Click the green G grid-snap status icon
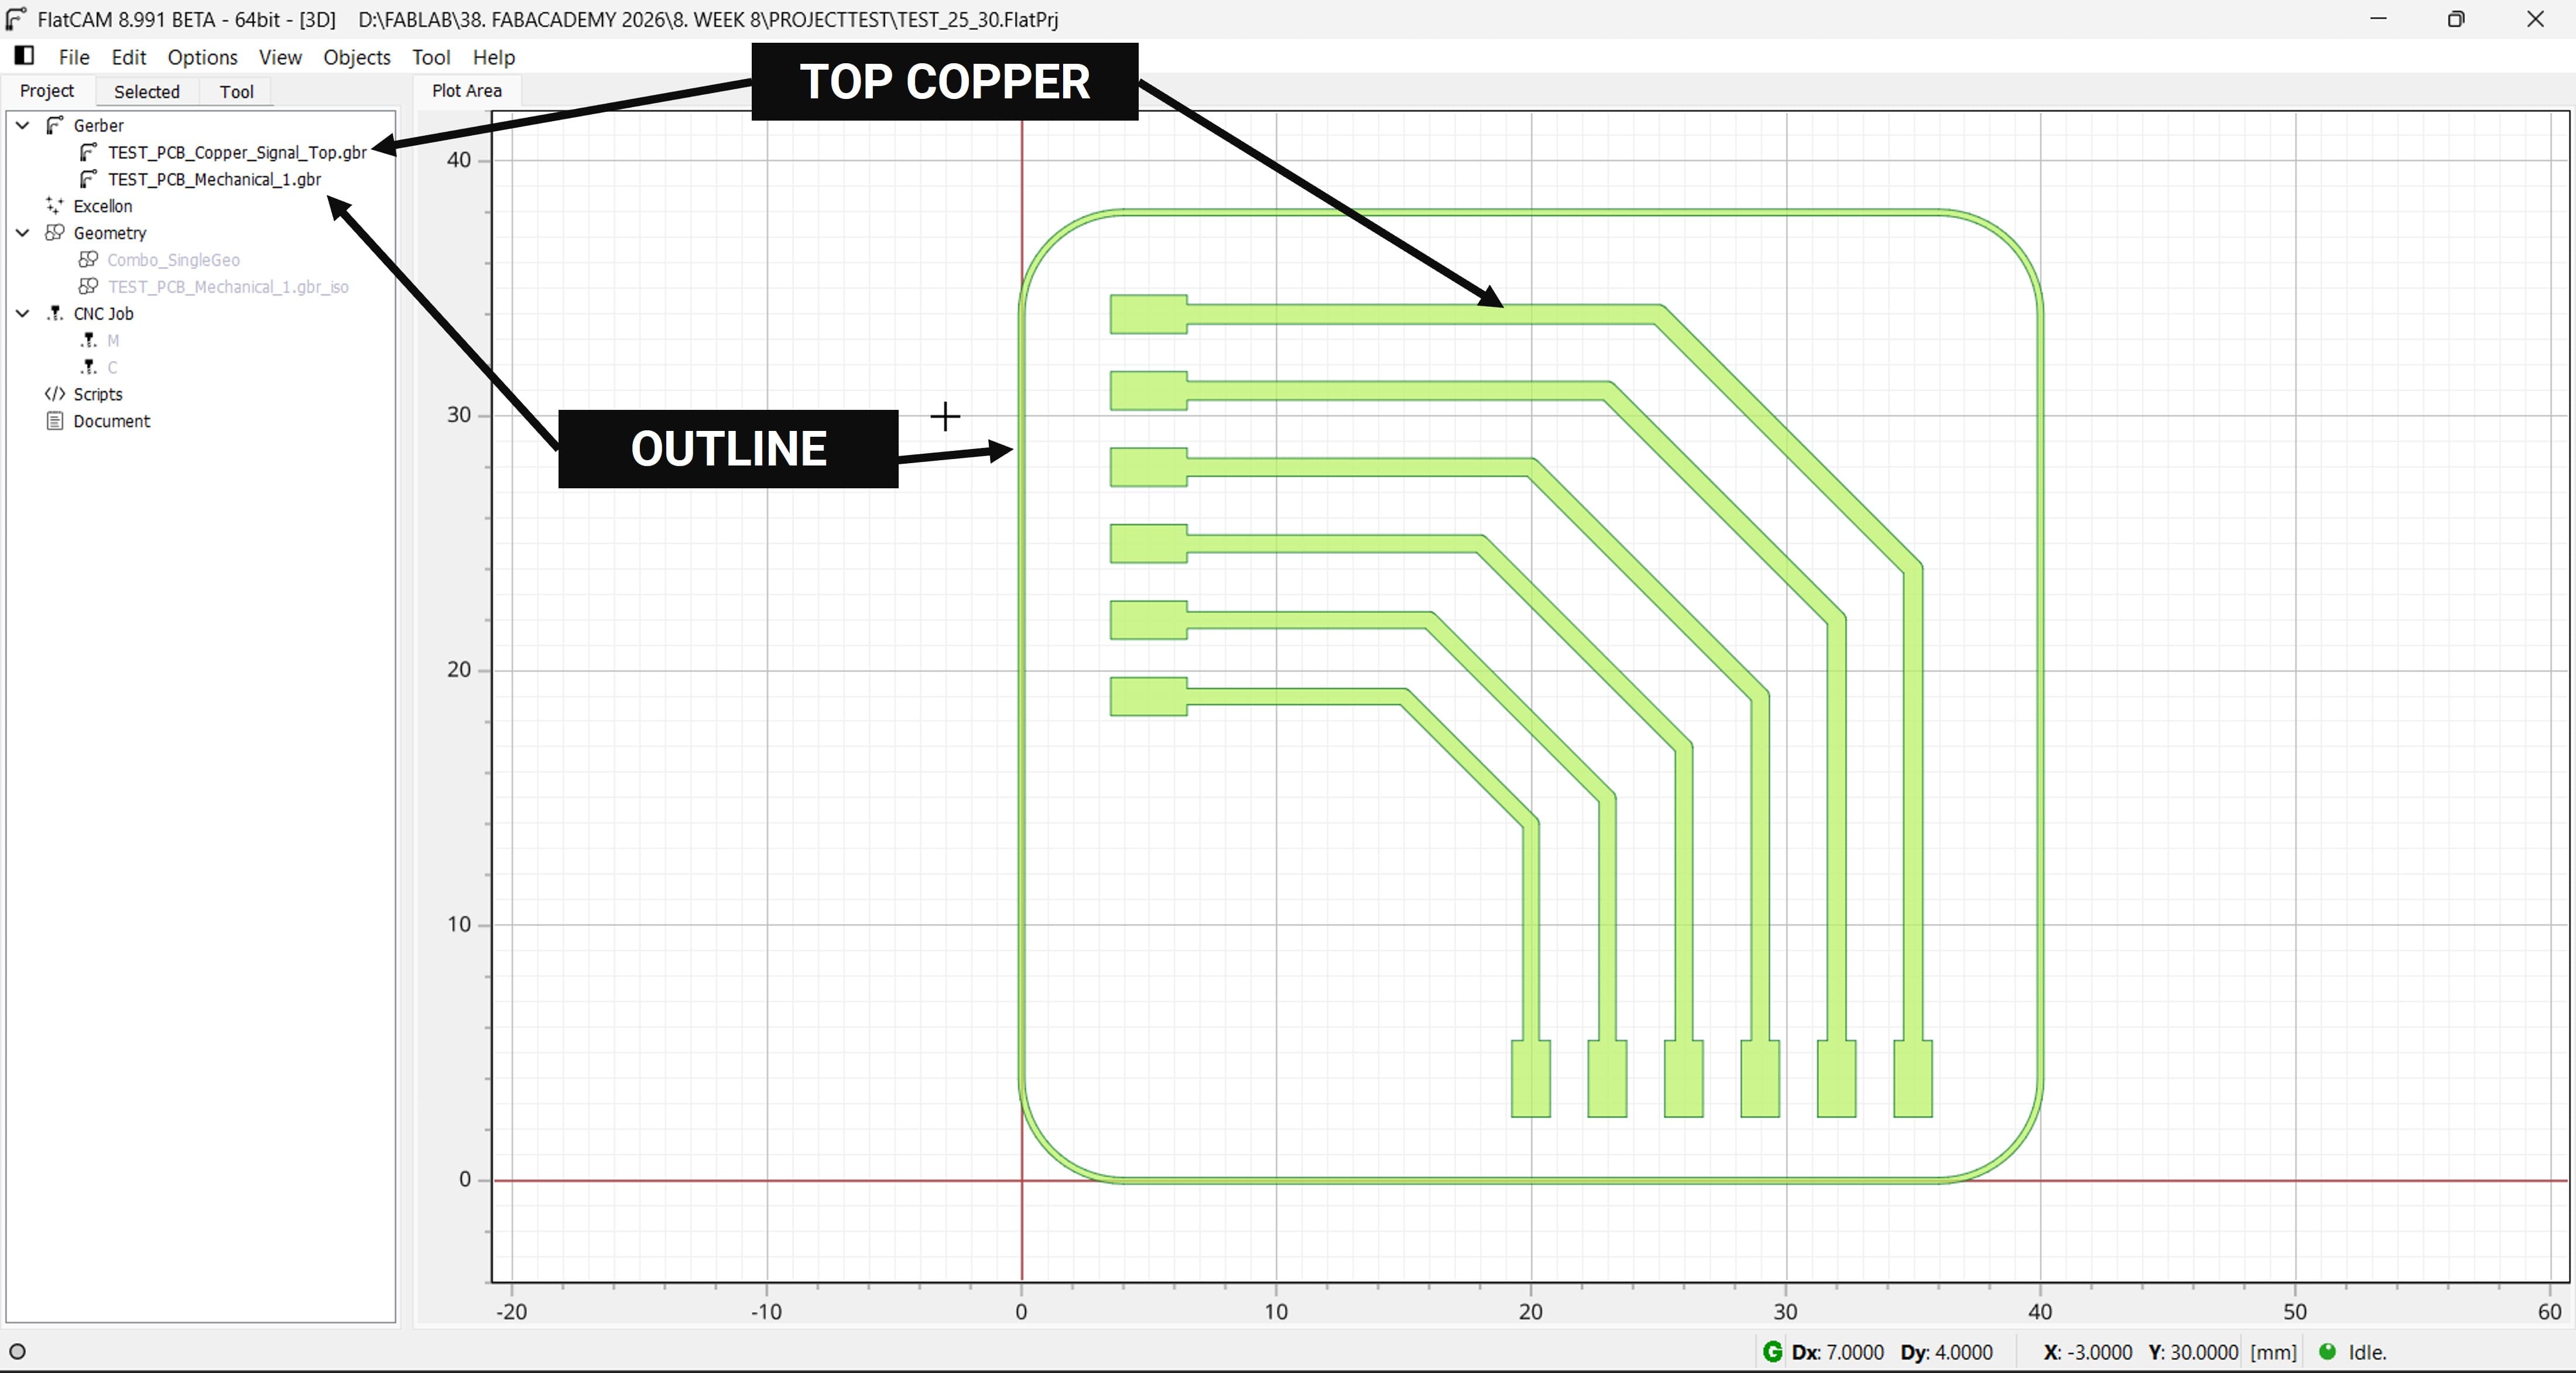The height and width of the screenshot is (1373, 2576). tap(1772, 1352)
